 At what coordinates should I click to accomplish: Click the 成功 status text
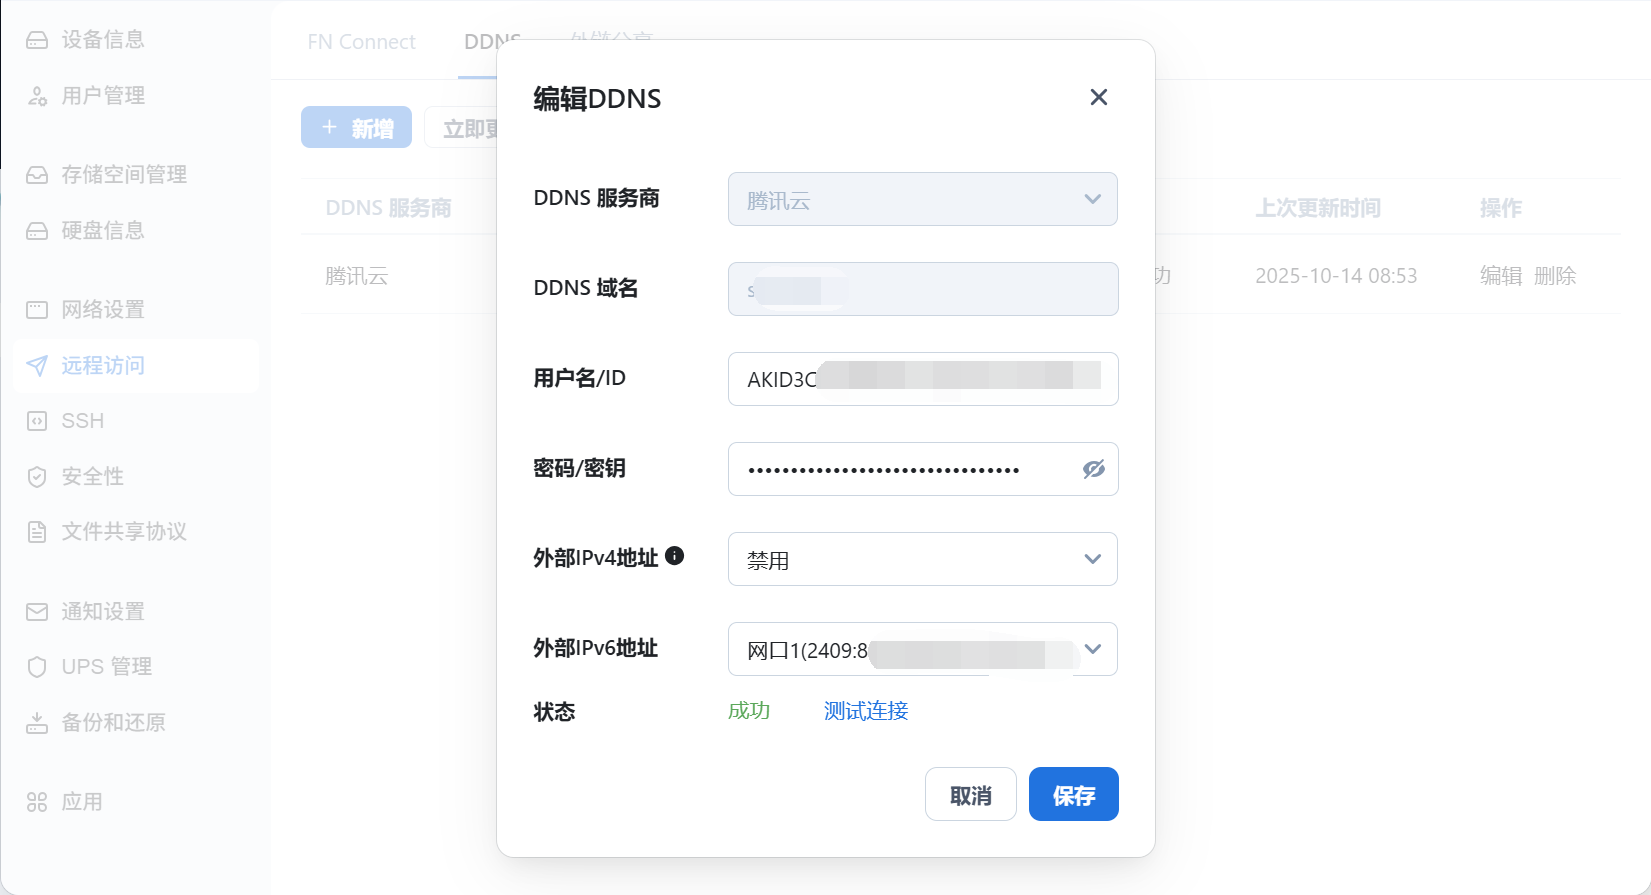tap(749, 711)
